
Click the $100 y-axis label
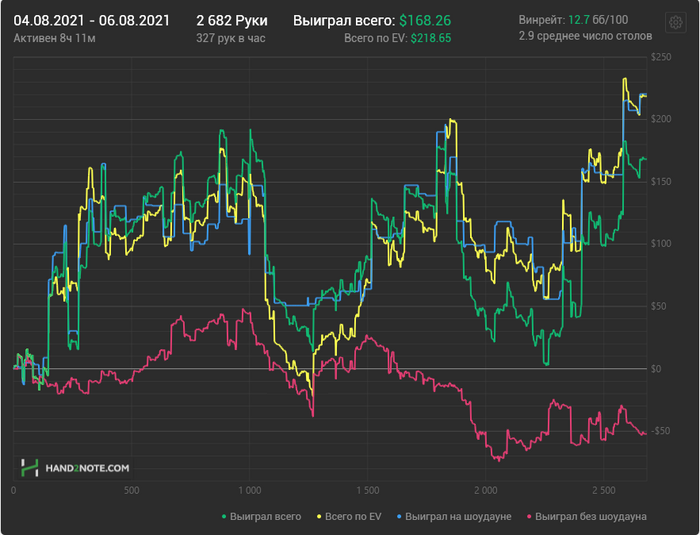pos(661,243)
